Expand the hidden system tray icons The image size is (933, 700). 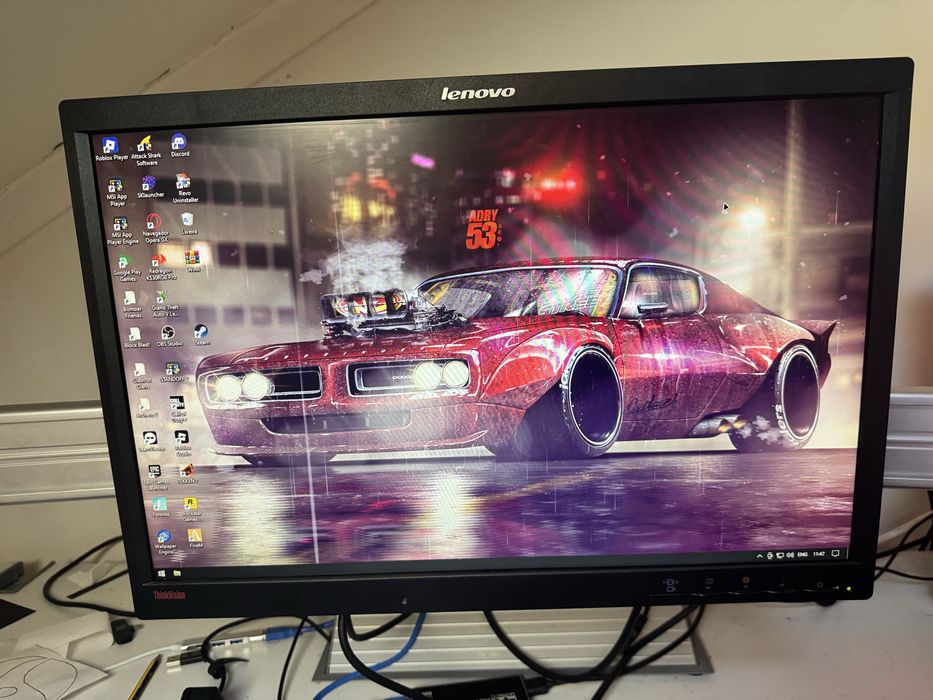[x=759, y=556]
